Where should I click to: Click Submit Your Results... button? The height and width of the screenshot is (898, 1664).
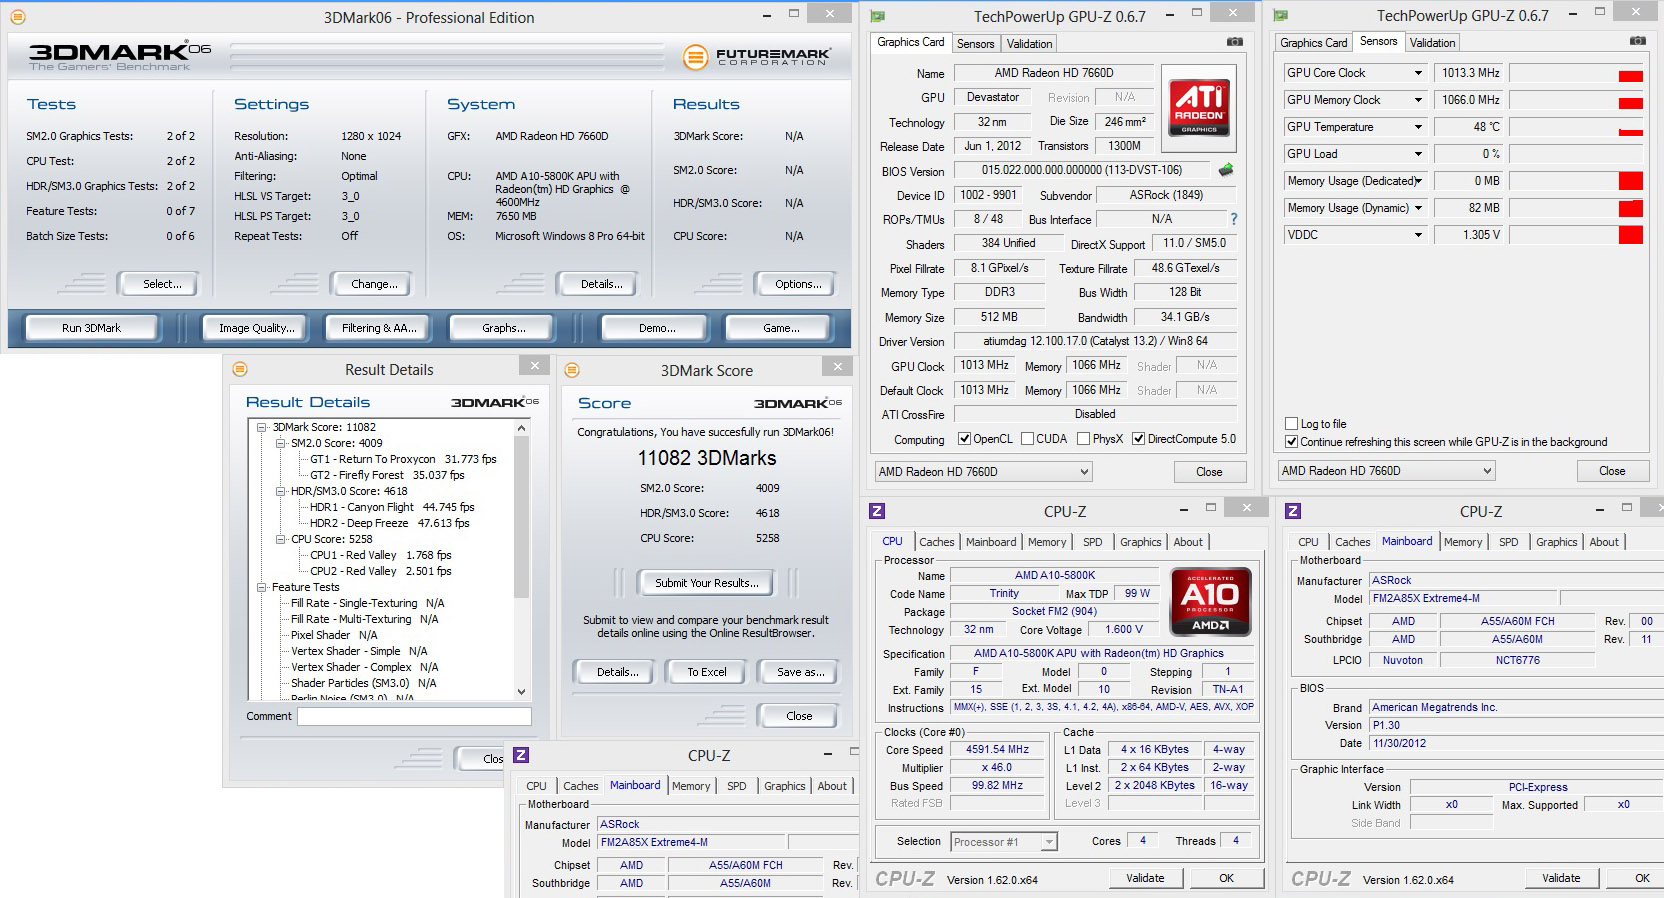click(707, 583)
